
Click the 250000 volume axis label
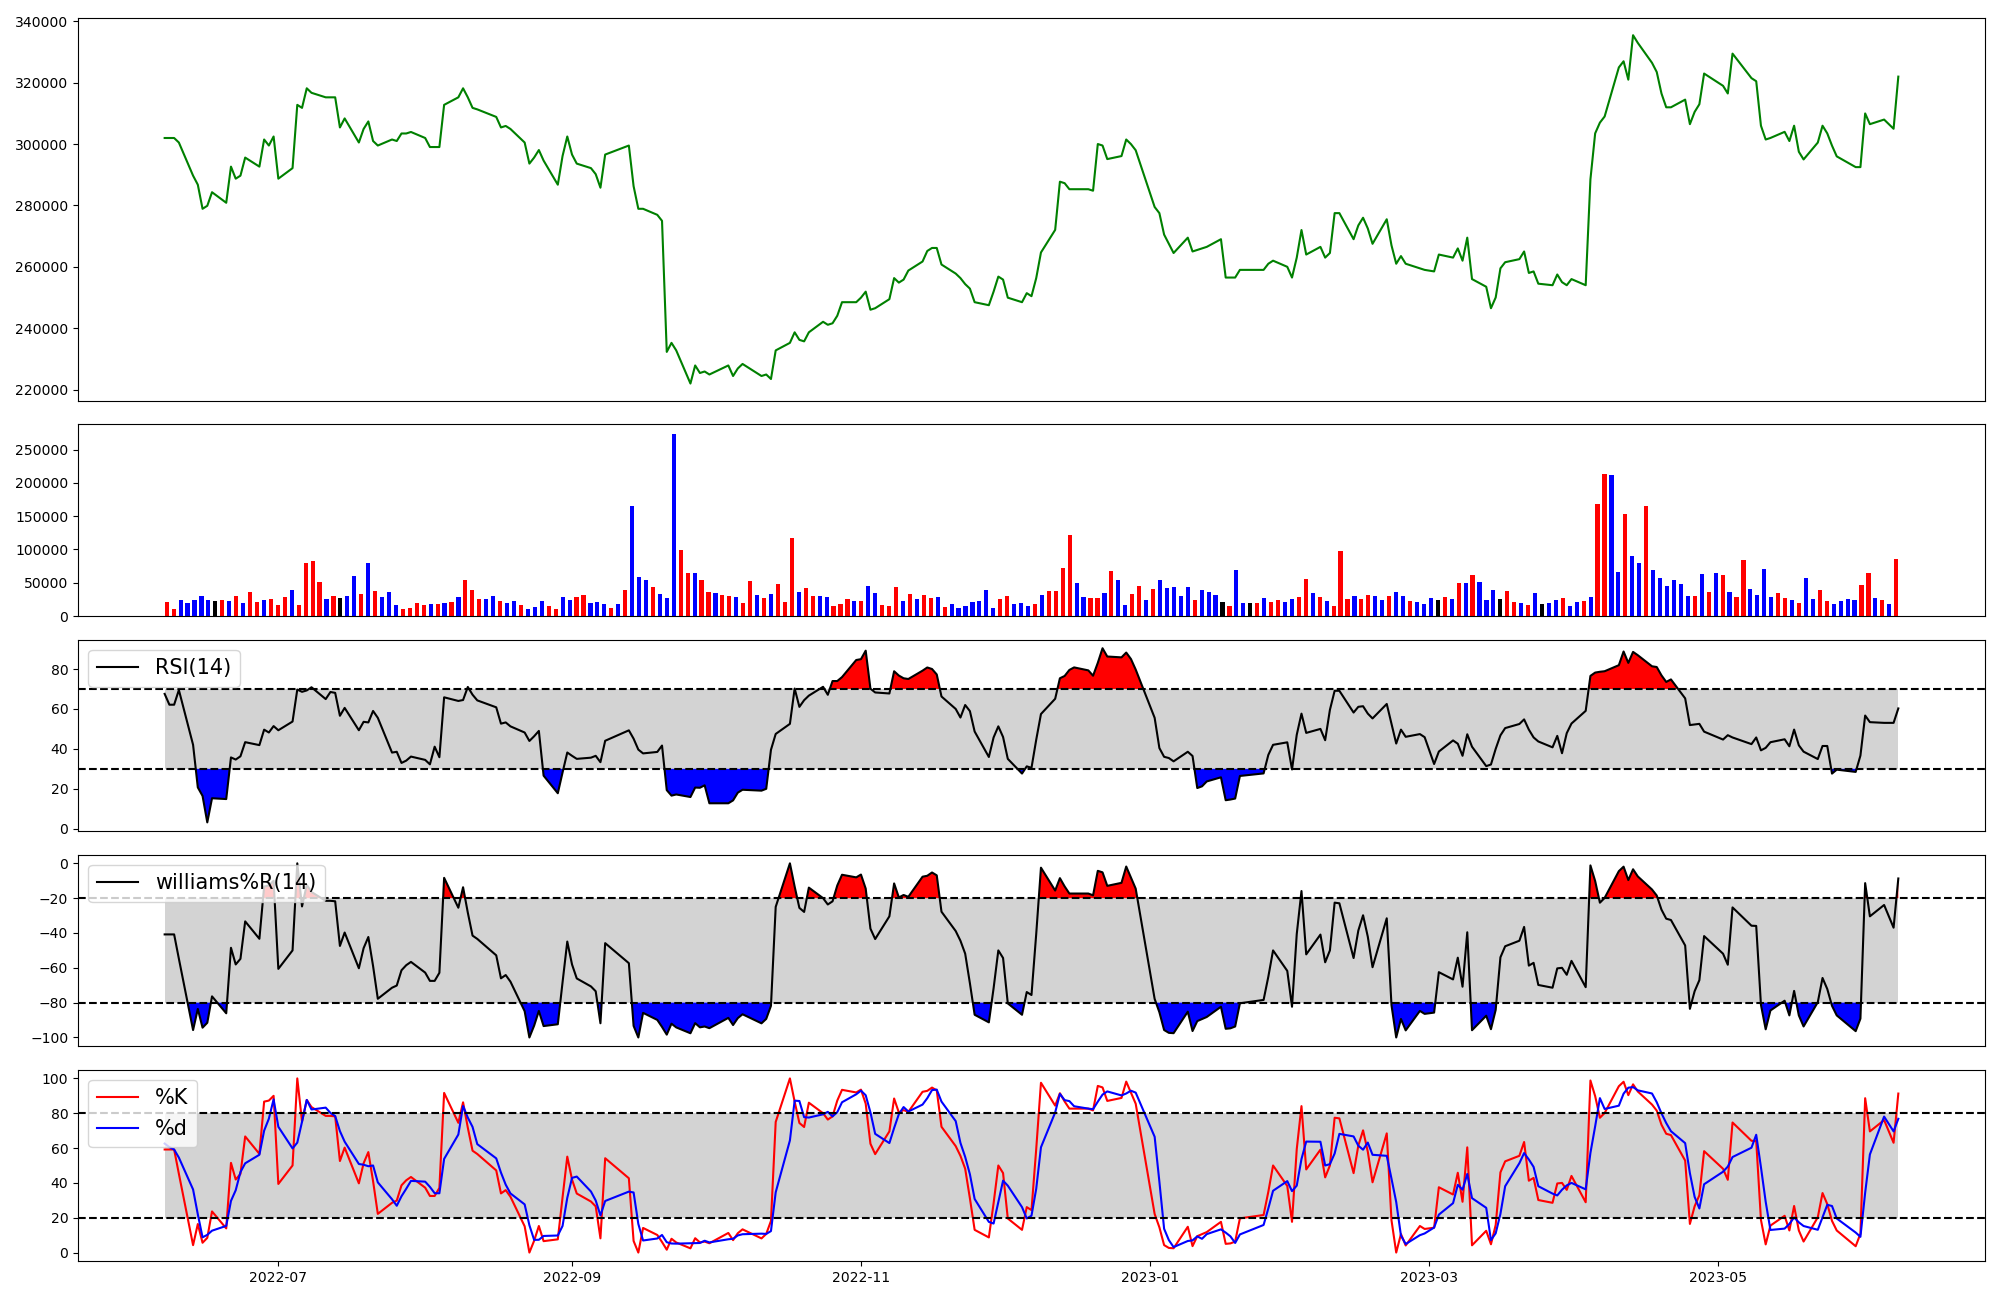tap(41, 450)
